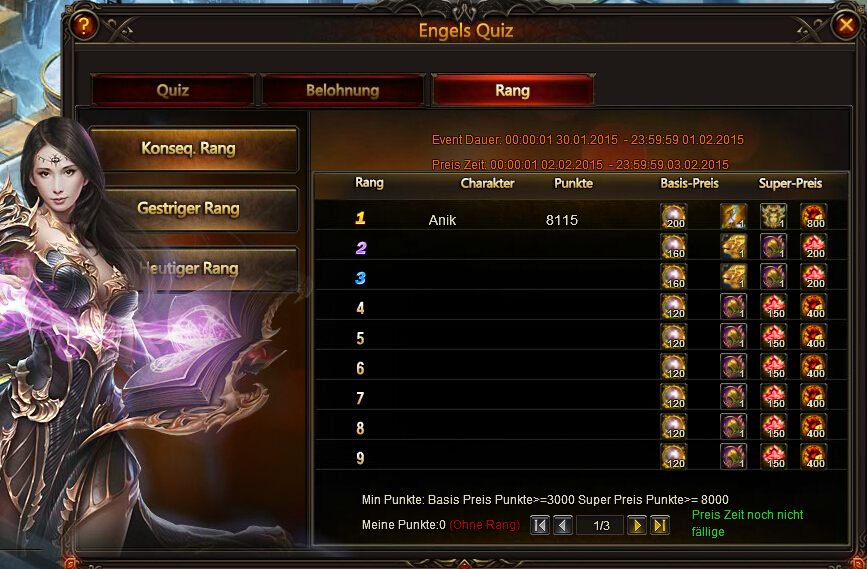Jump to first ranking page
Image resolution: width=867 pixels, height=569 pixels.
540,525
